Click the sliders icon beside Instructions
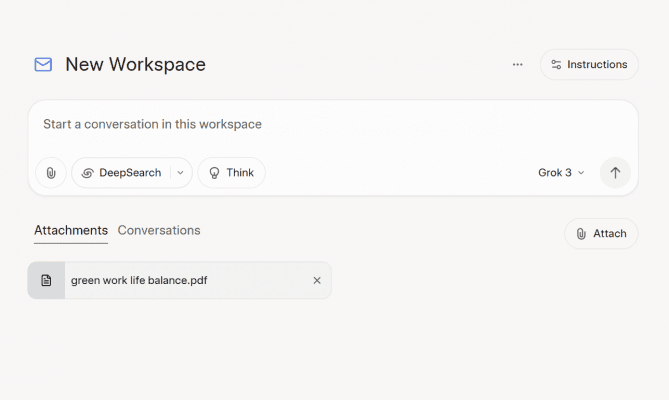Image resolution: width=669 pixels, height=400 pixels. 557,65
